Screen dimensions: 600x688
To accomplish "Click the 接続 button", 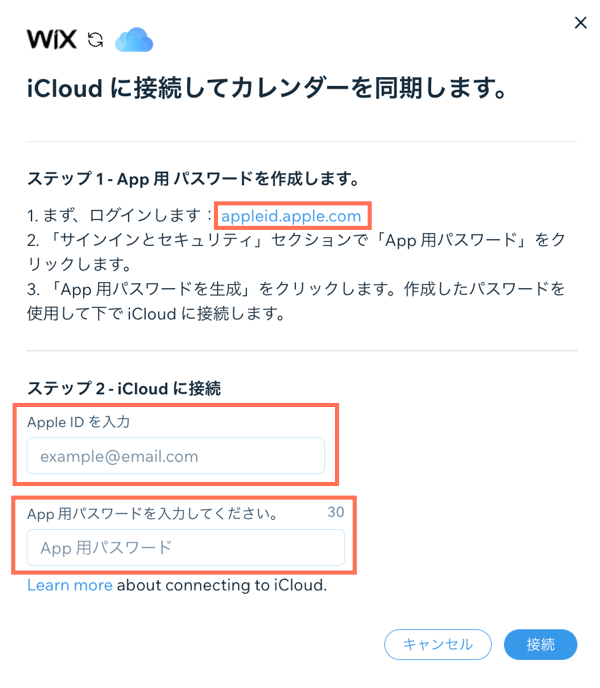I will (540, 645).
